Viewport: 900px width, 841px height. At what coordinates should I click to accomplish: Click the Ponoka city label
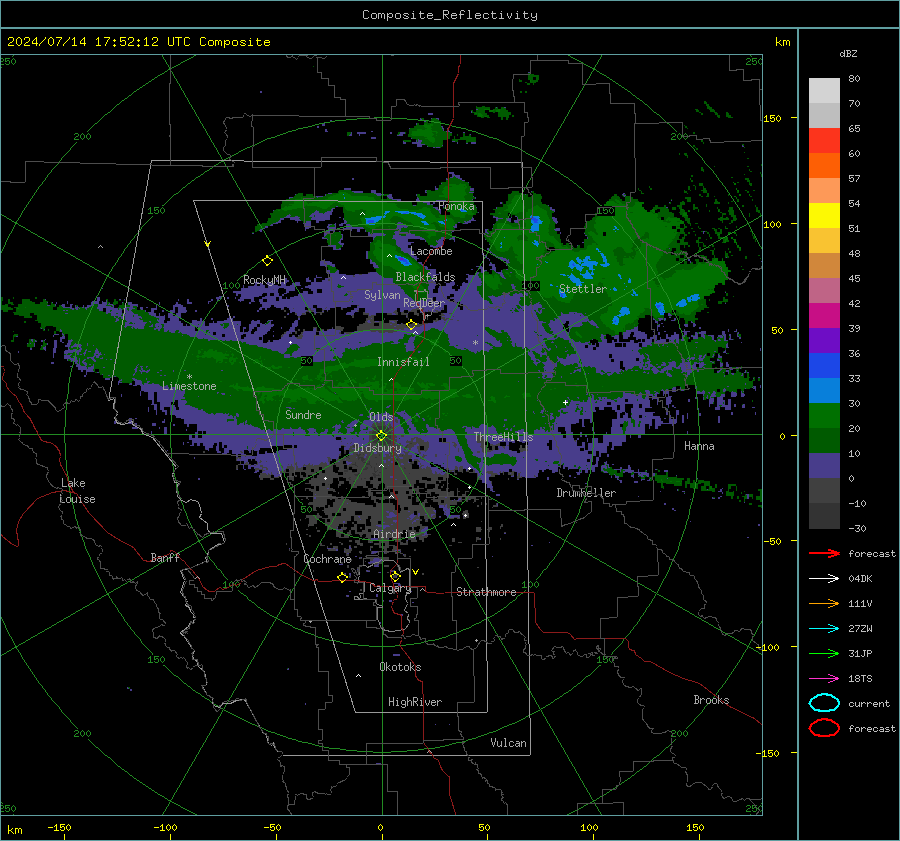click(x=456, y=206)
